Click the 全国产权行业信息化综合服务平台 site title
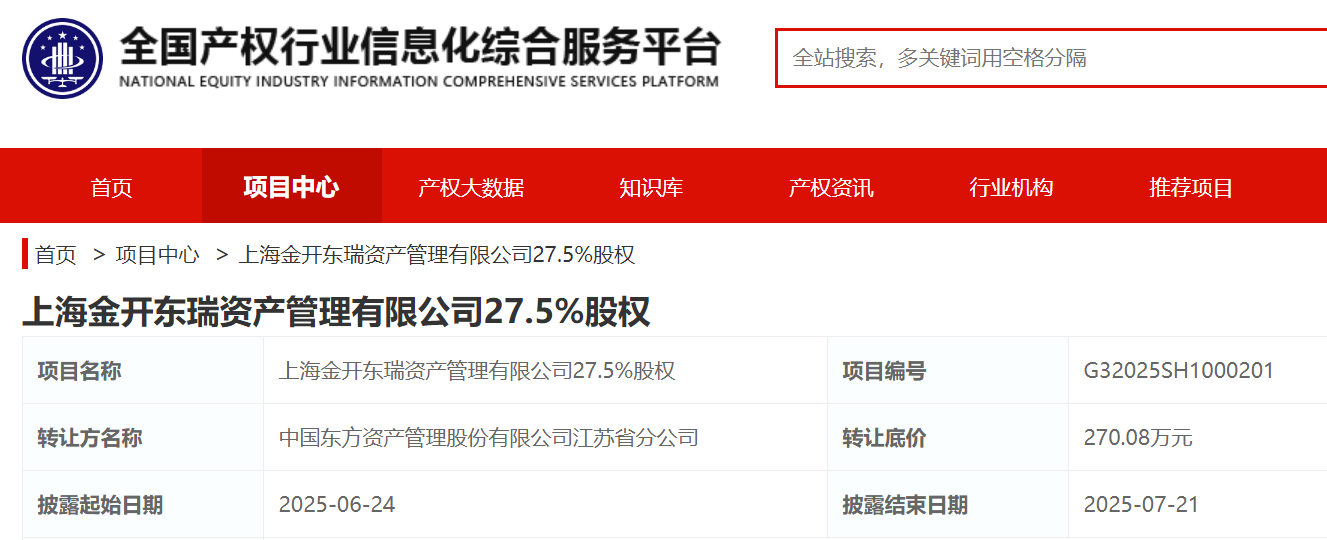Screen dimensions: 1327x540 (x=419, y=47)
